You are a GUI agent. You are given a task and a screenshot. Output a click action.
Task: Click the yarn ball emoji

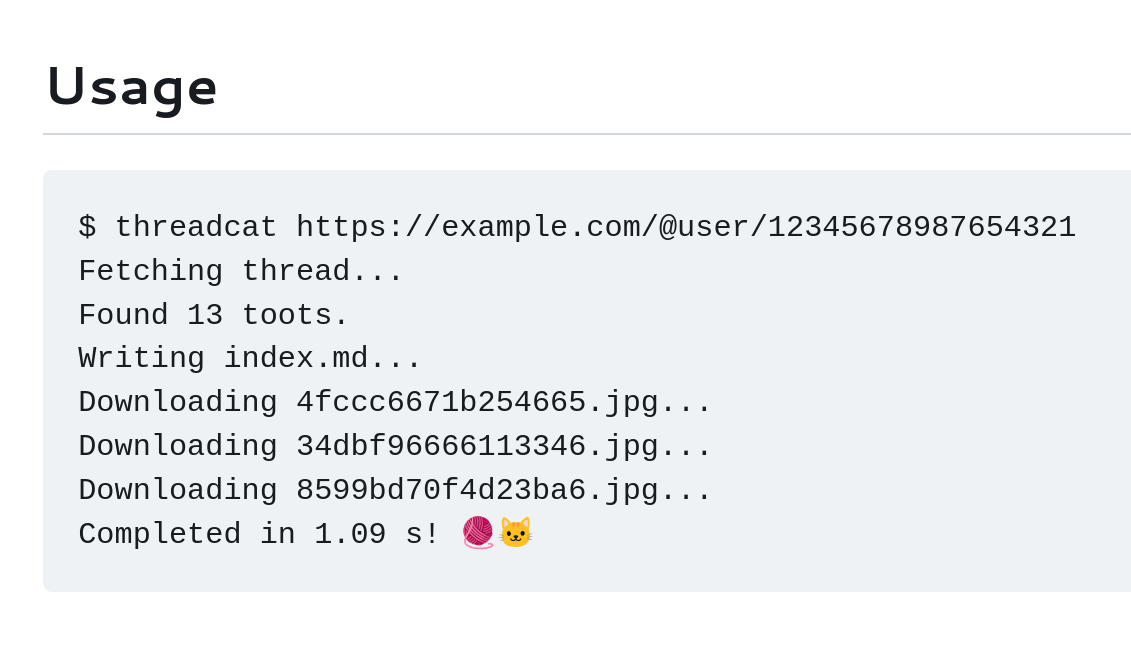pos(478,533)
